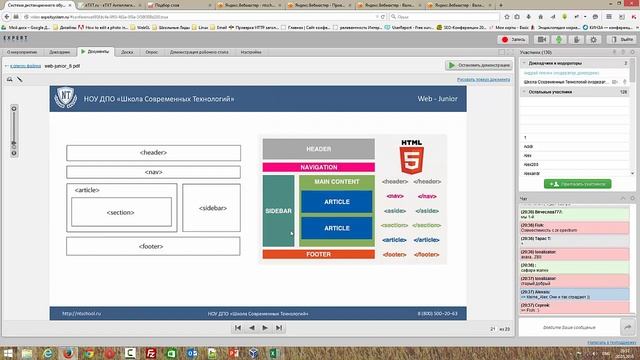
Task: Select the pencil drawing tool
Action: pyautogui.click(x=19, y=79)
